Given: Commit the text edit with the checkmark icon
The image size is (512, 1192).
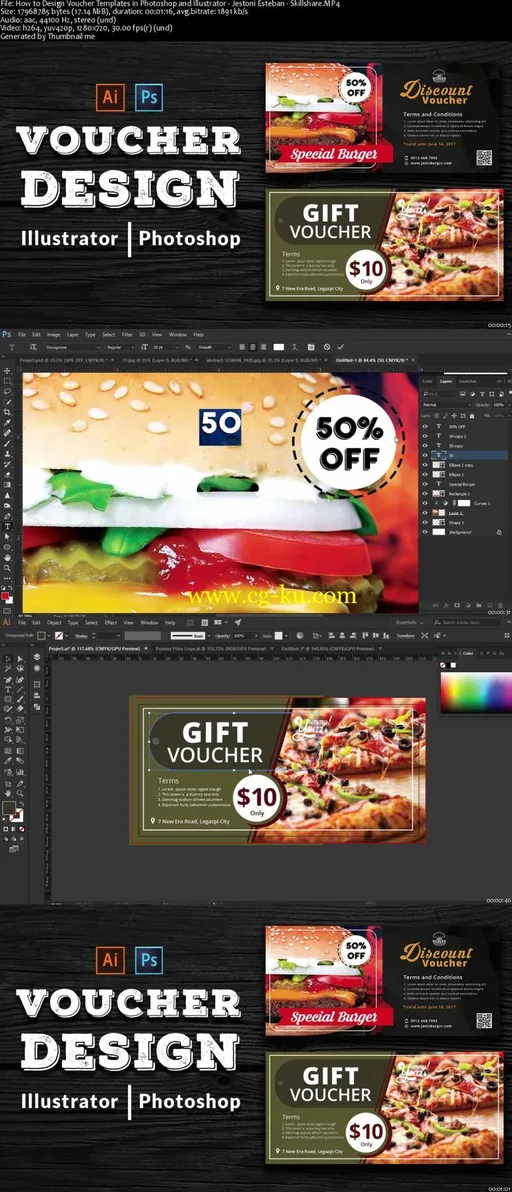Looking at the screenshot, I should pyautogui.click(x=340, y=346).
